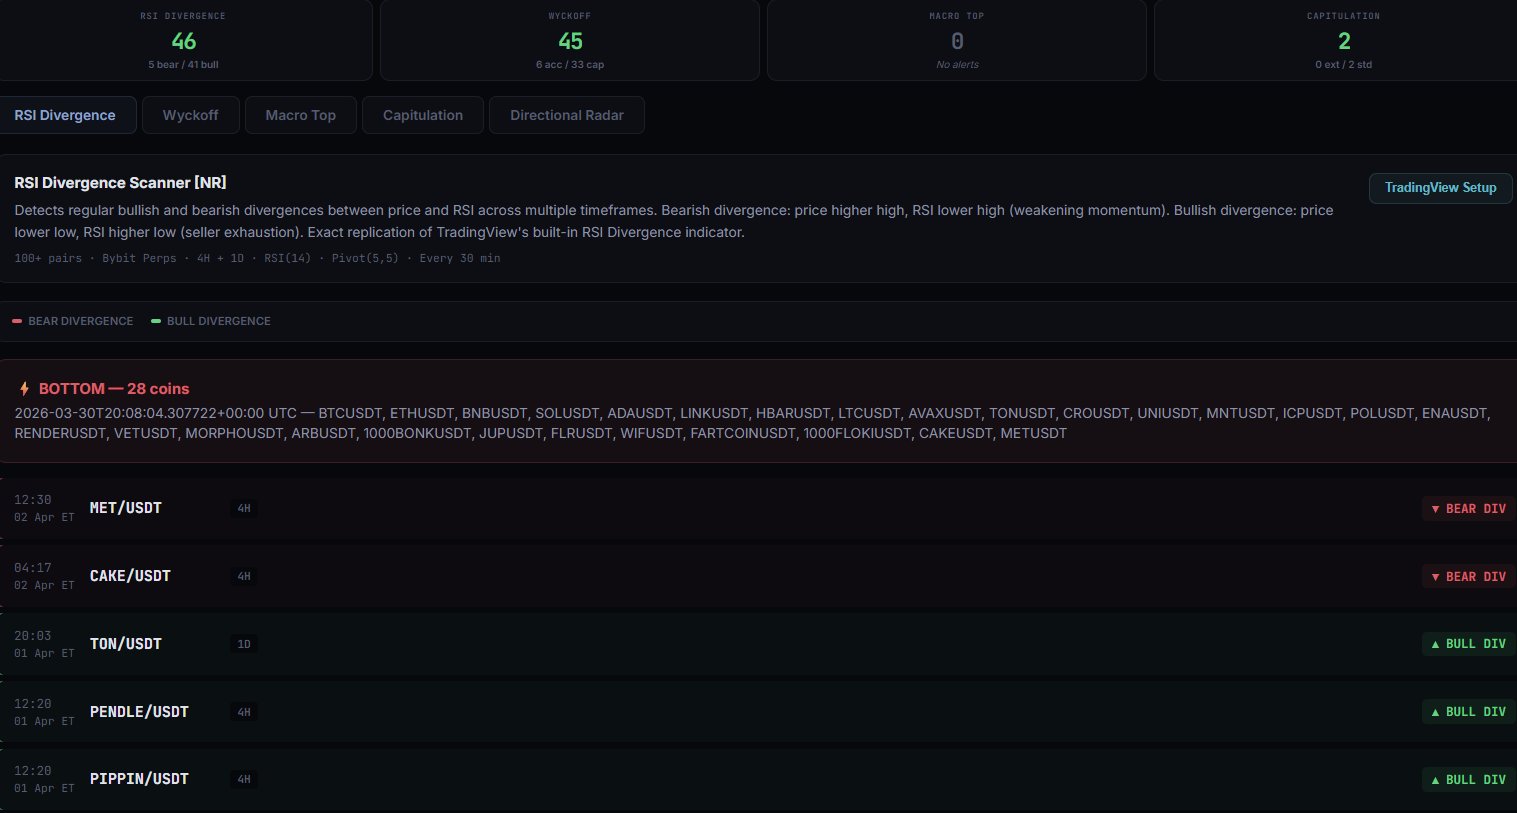Click the TradingView Setup button

(1440, 188)
